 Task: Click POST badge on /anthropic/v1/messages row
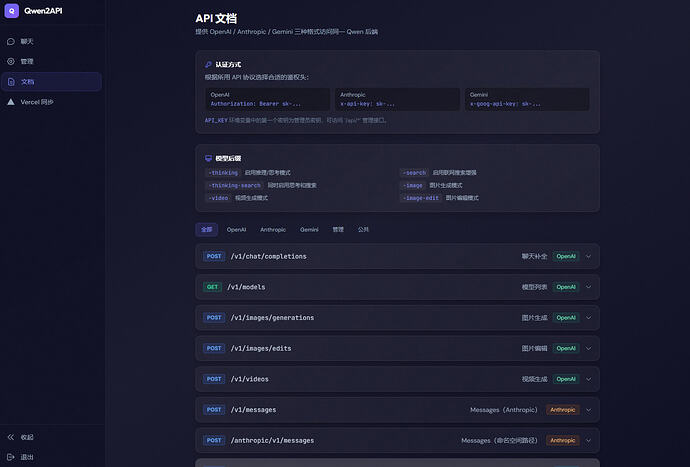click(x=214, y=441)
